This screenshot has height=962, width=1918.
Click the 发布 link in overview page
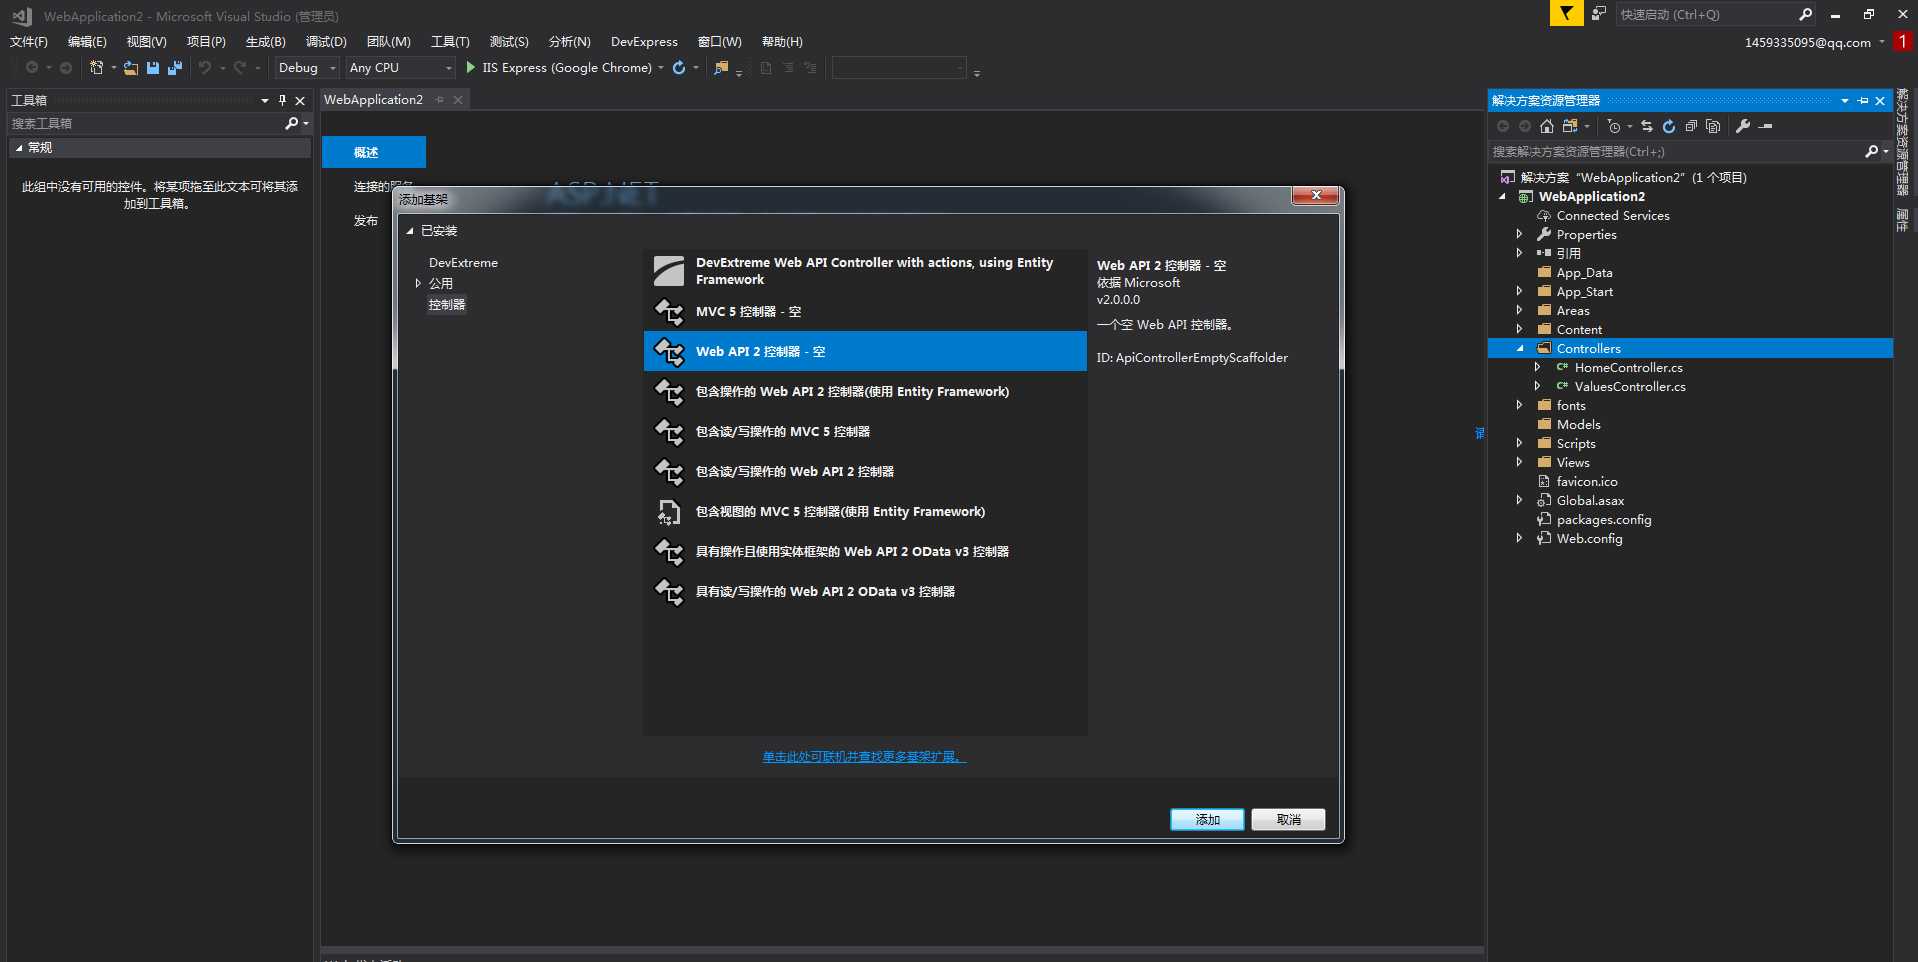366,221
